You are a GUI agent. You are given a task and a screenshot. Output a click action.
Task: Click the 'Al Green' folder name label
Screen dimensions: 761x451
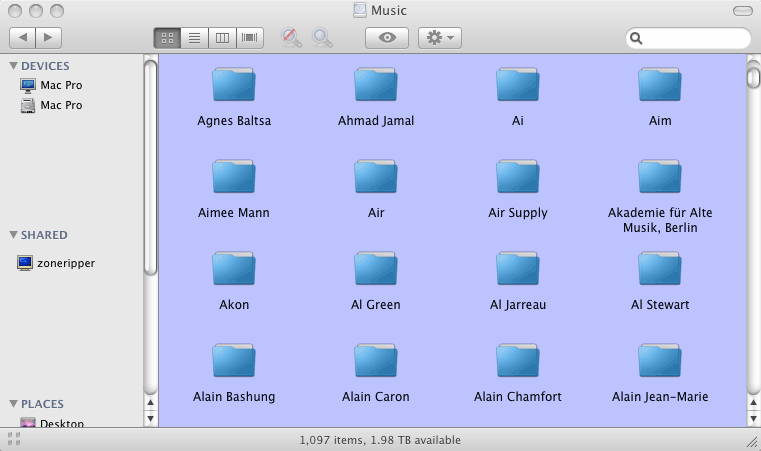[376, 305]
